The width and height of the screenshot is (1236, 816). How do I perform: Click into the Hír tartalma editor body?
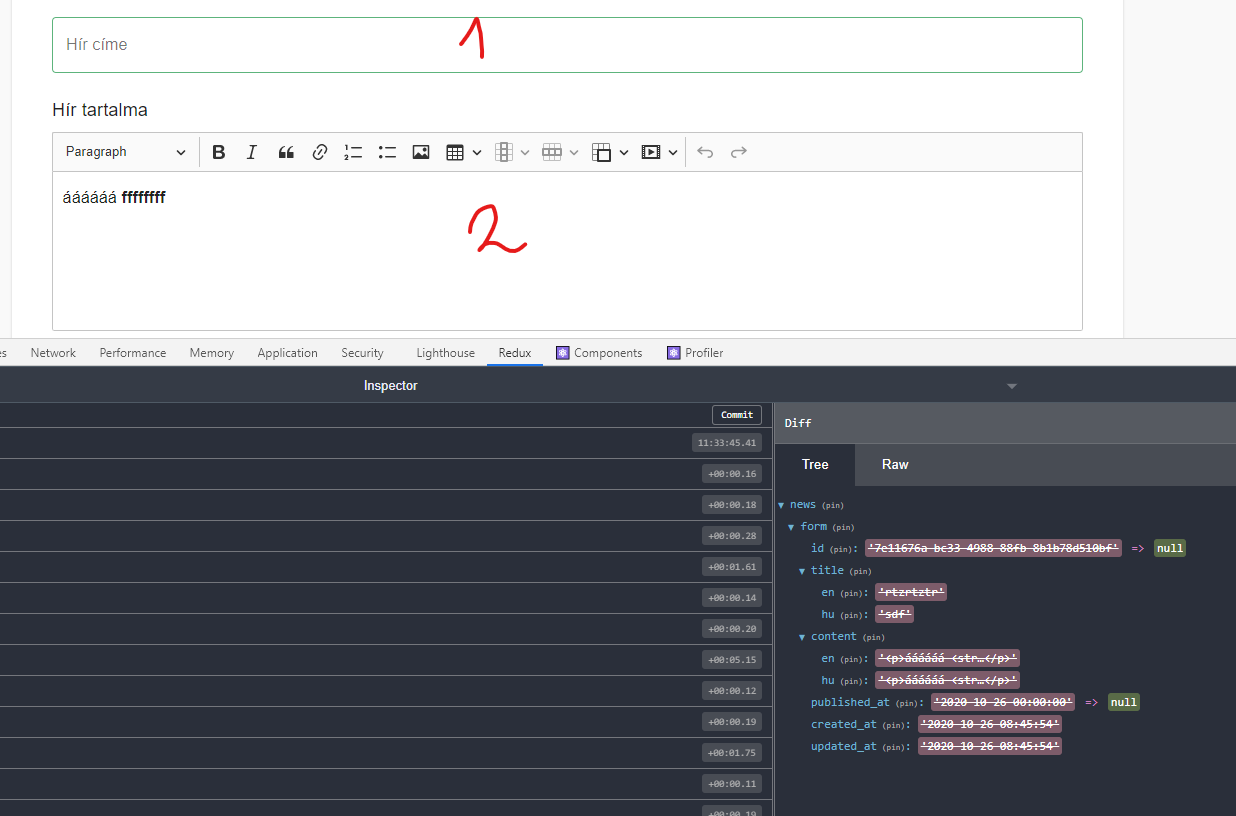(567, 251)
